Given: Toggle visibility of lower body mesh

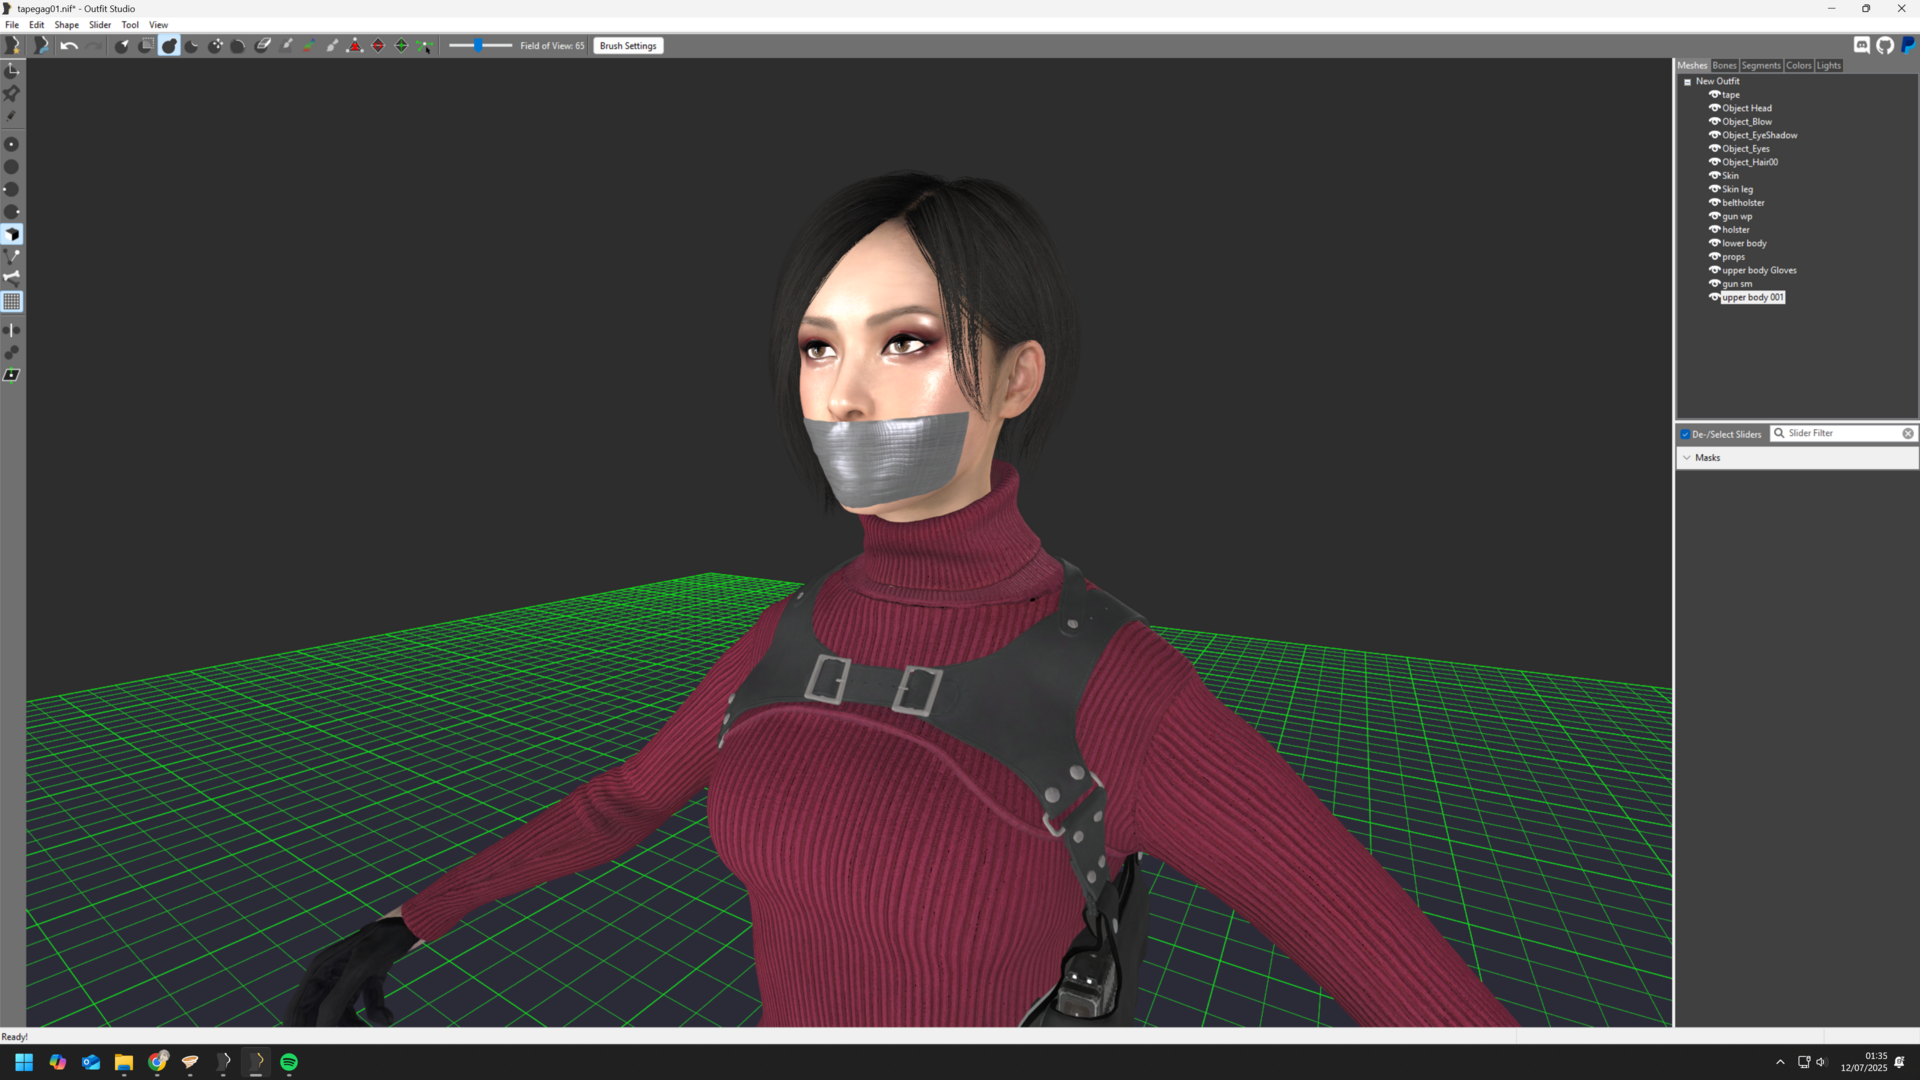Looking at the screenshot, I should 1714,243.
